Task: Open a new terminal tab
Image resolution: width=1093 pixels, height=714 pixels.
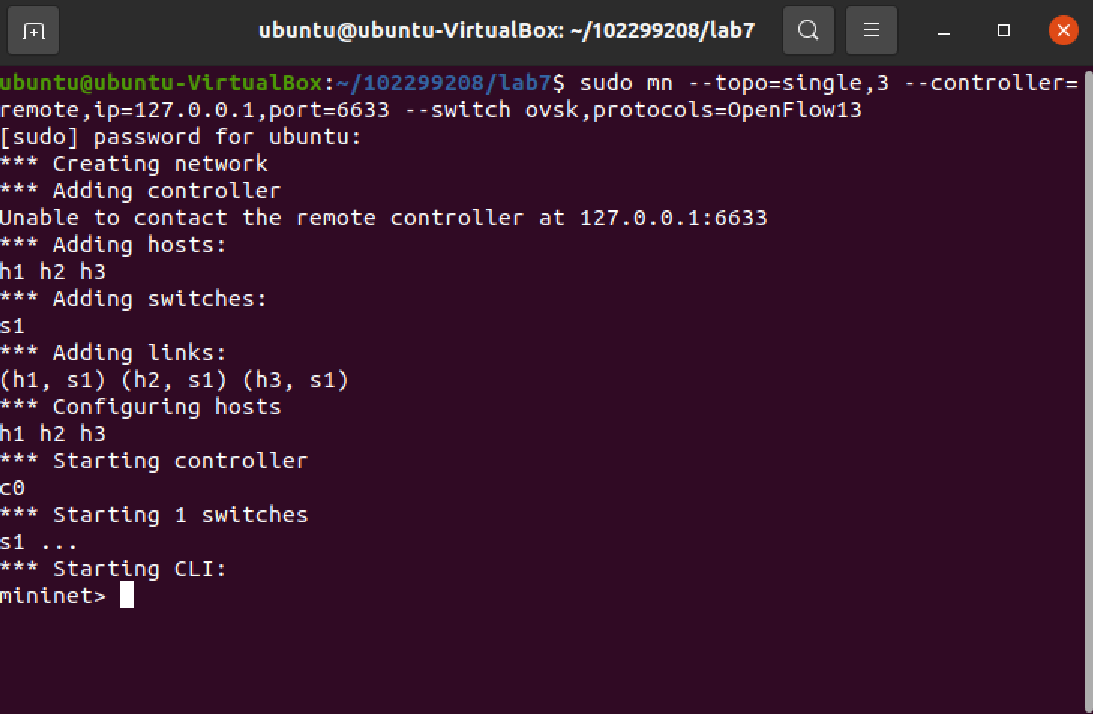Action: (x=34, y=31)
